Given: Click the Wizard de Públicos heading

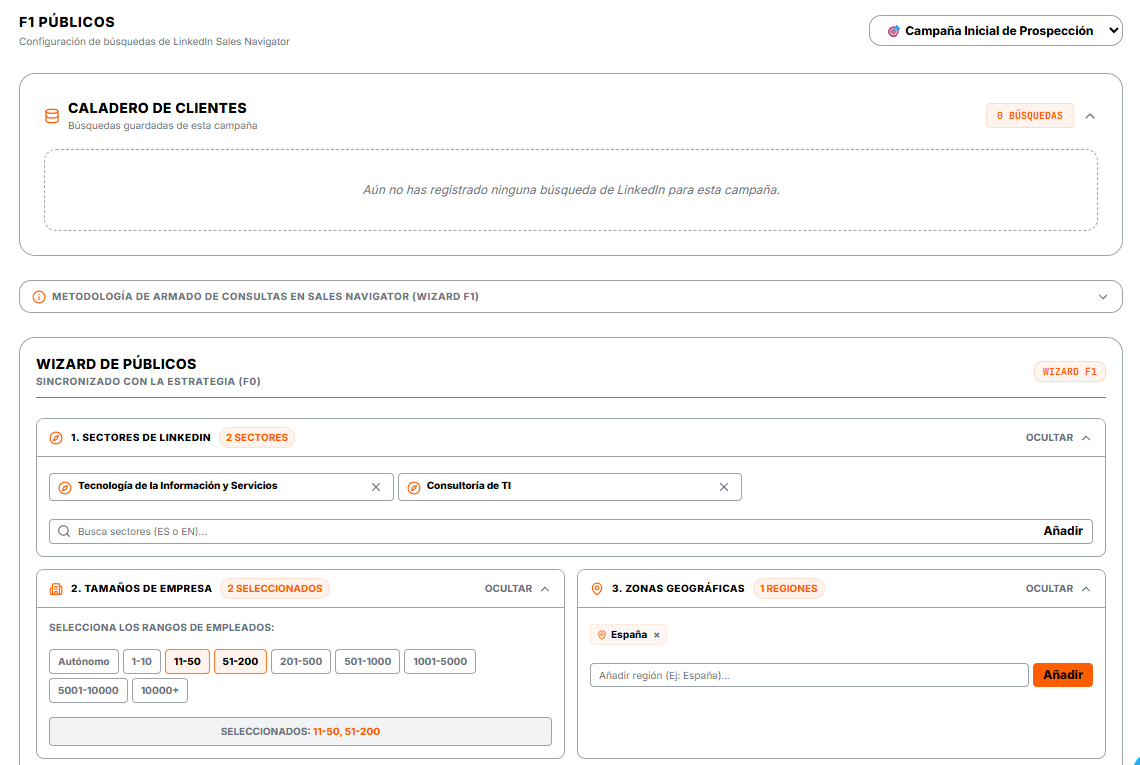Looking at the screenshot, I should 116,364.
